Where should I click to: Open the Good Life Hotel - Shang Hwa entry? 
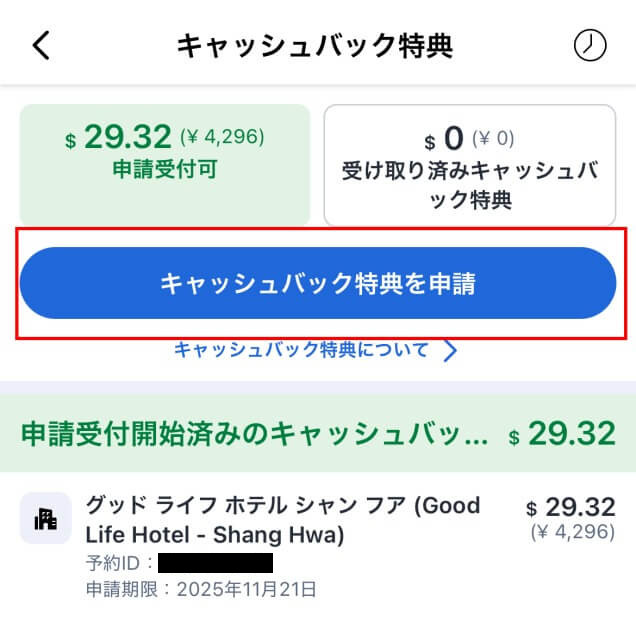point(318,546)
